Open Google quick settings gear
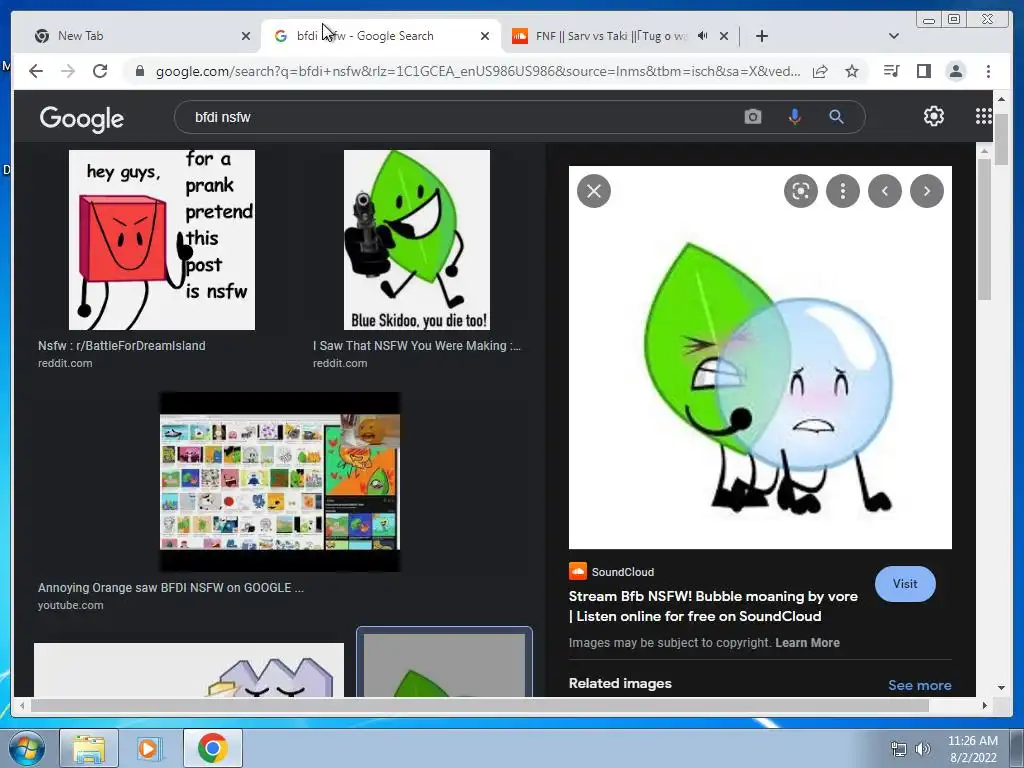Image resolution: width=1024 pixels, height=768 pixels. tap(934, 116)
